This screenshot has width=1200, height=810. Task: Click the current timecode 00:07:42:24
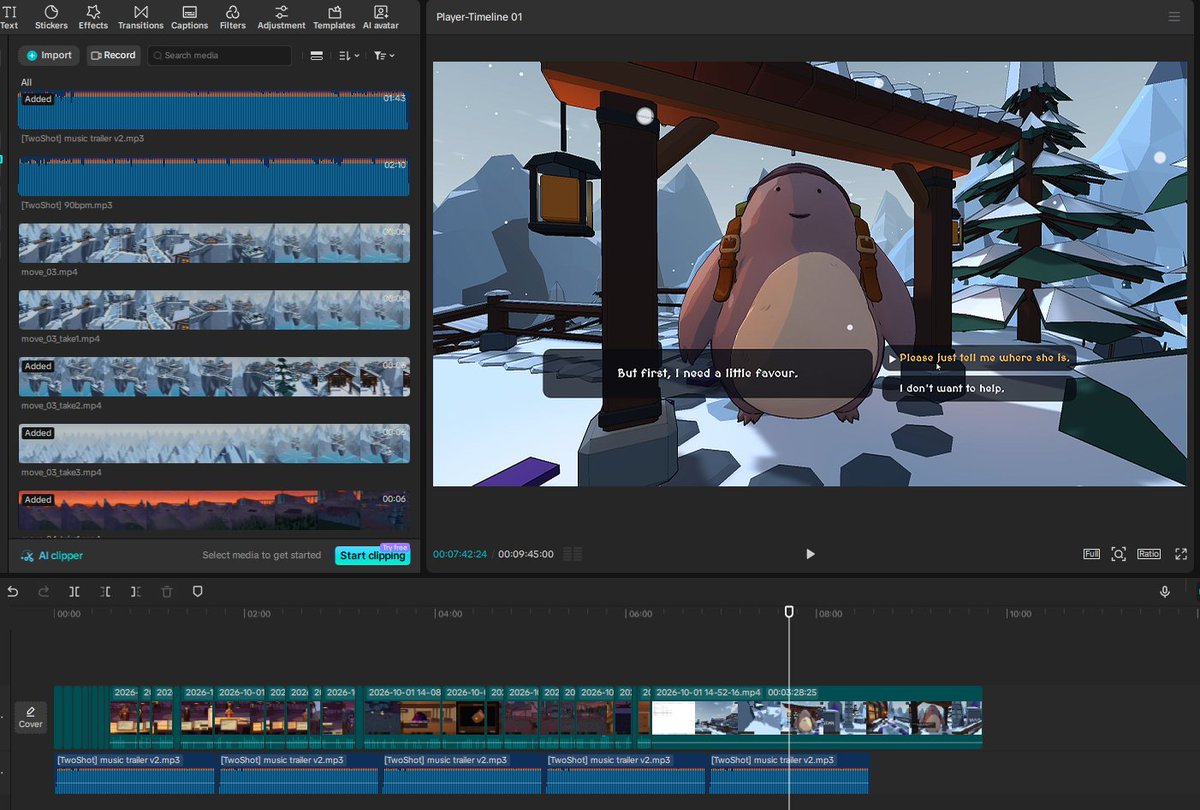[460, 554]
